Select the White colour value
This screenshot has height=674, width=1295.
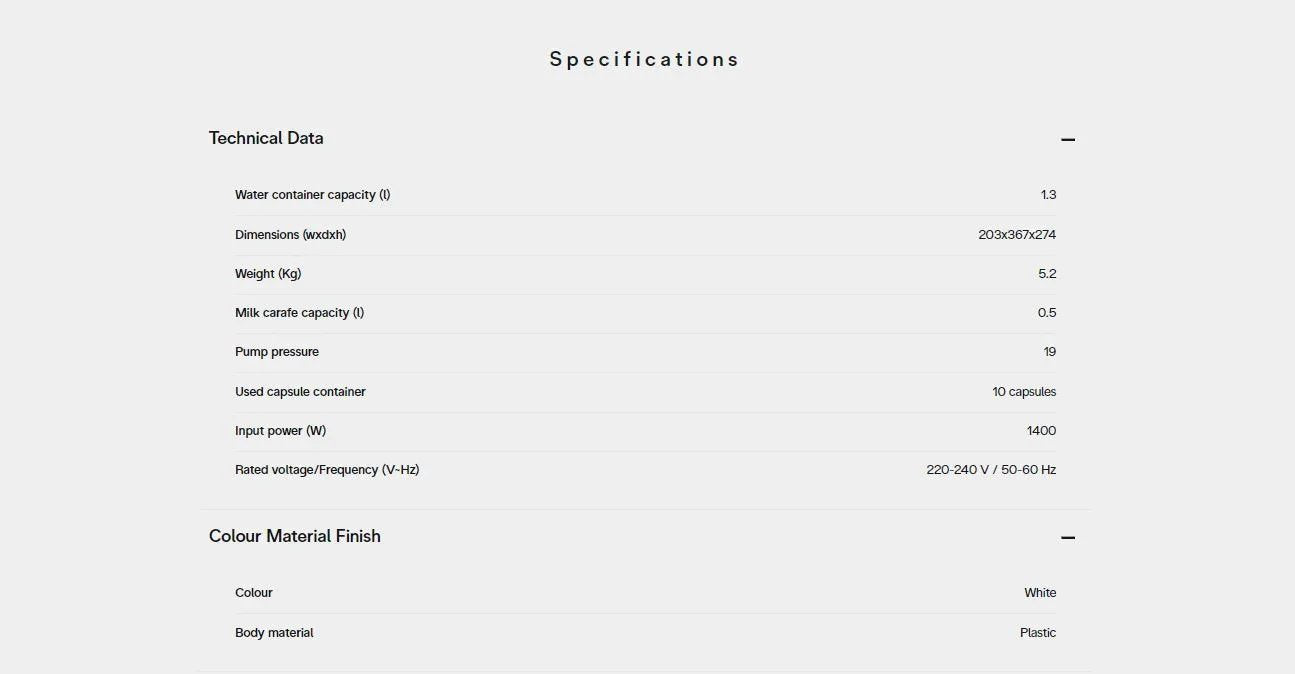[1040, 593]
